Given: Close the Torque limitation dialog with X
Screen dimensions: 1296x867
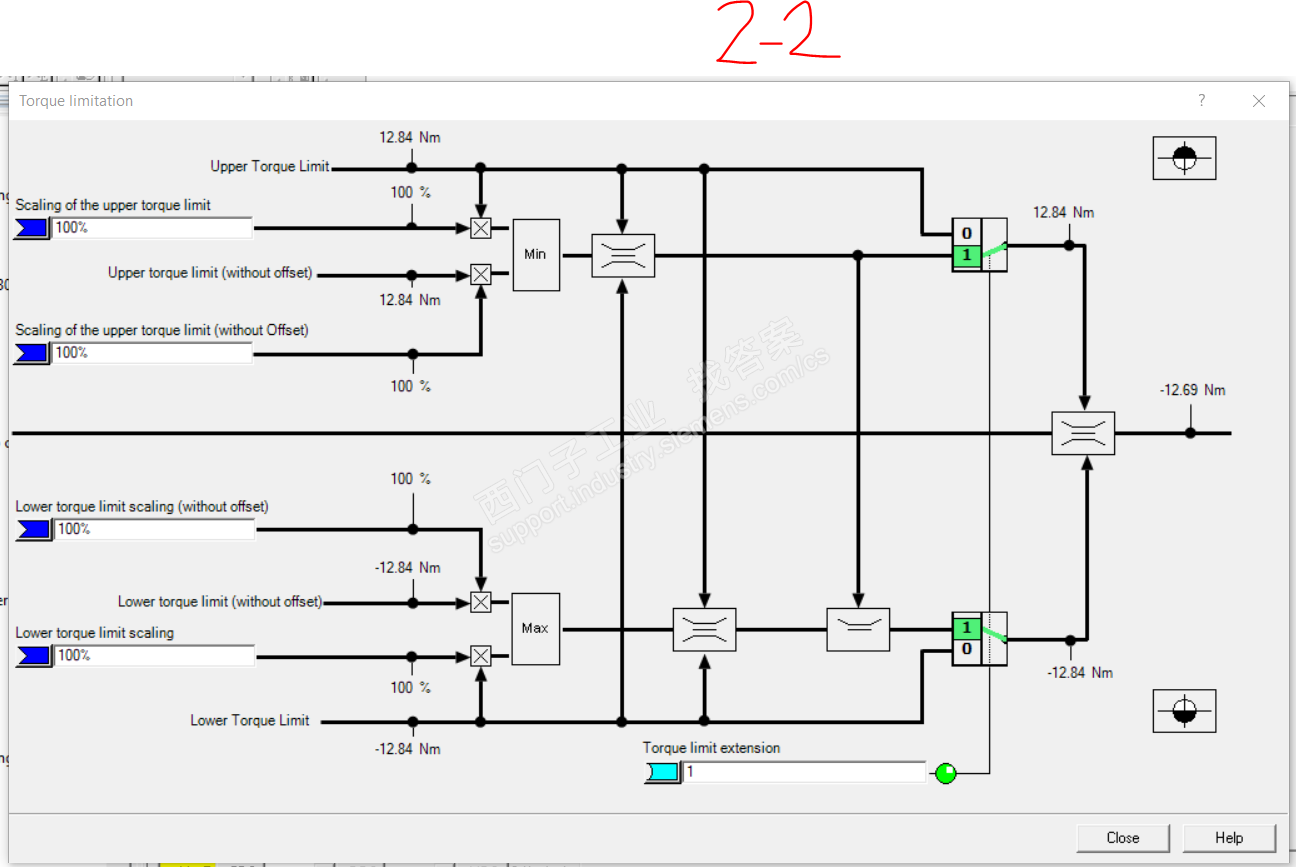Looking at the screenshot, I should click(1259, 101).
